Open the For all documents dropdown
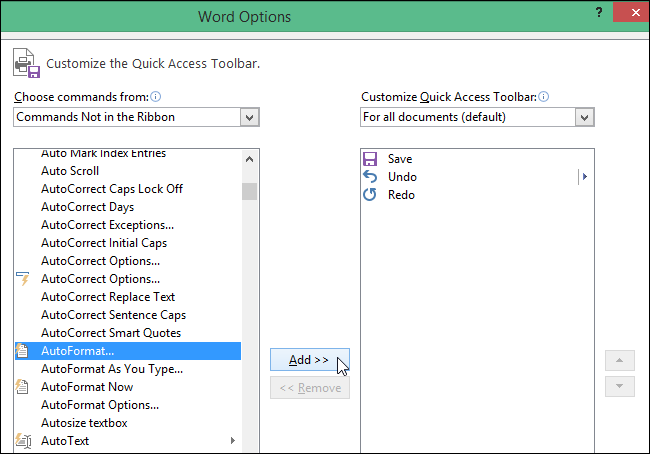Viewport: 650px width, 454px height. click(585, 117)
